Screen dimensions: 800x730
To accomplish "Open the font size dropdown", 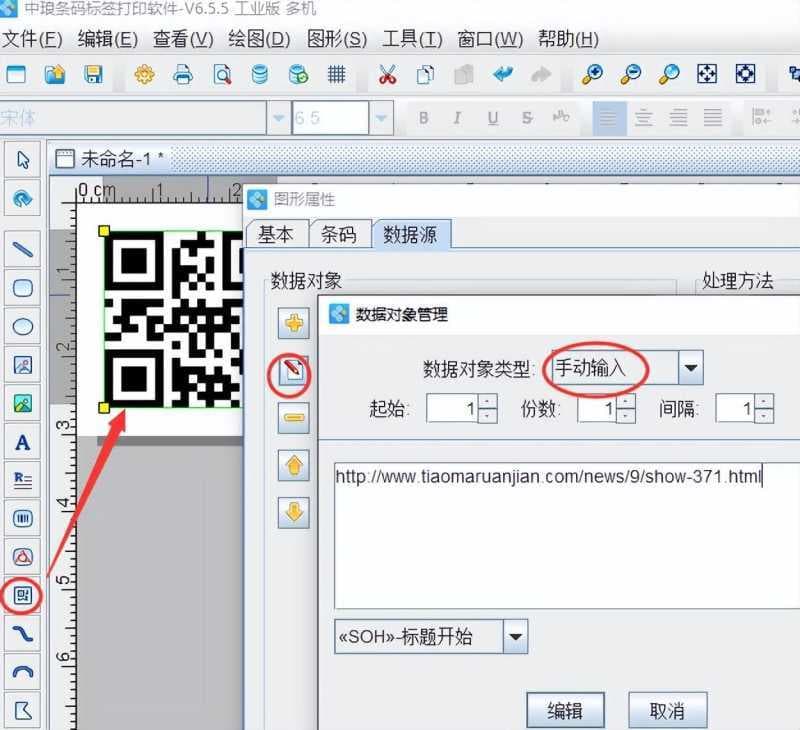I will coord(380,118).
